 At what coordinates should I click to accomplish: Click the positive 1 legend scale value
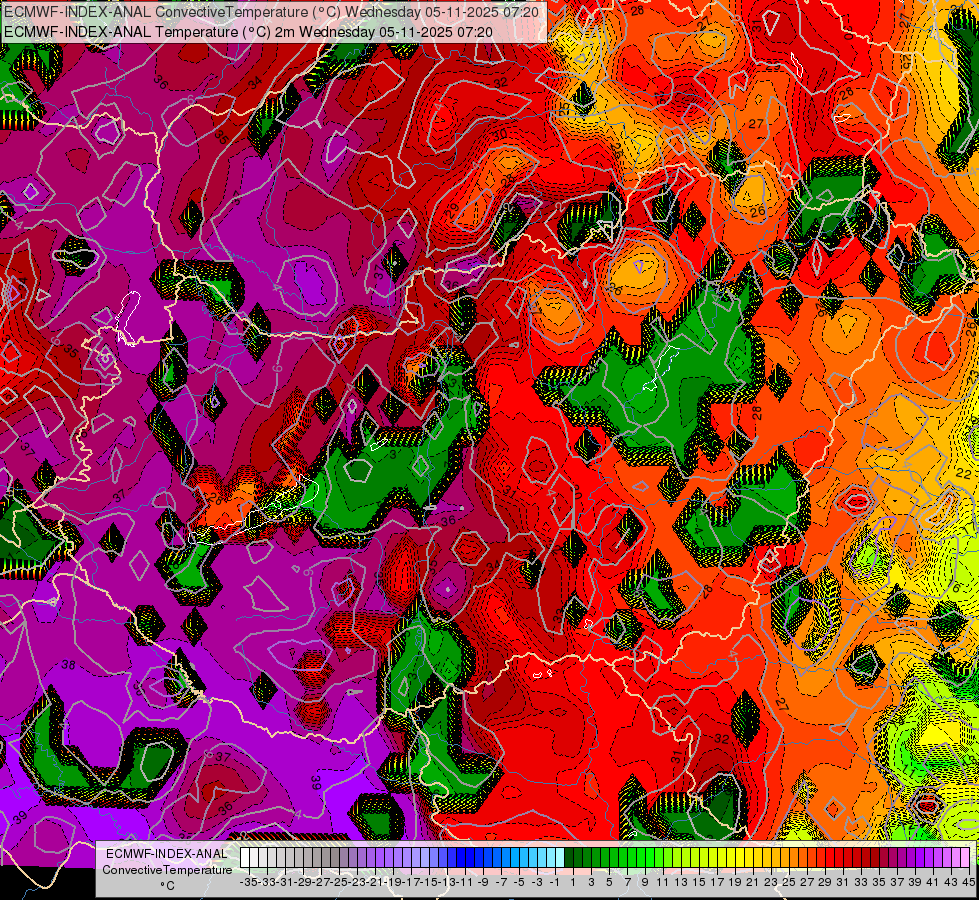[x=573, y=882]
